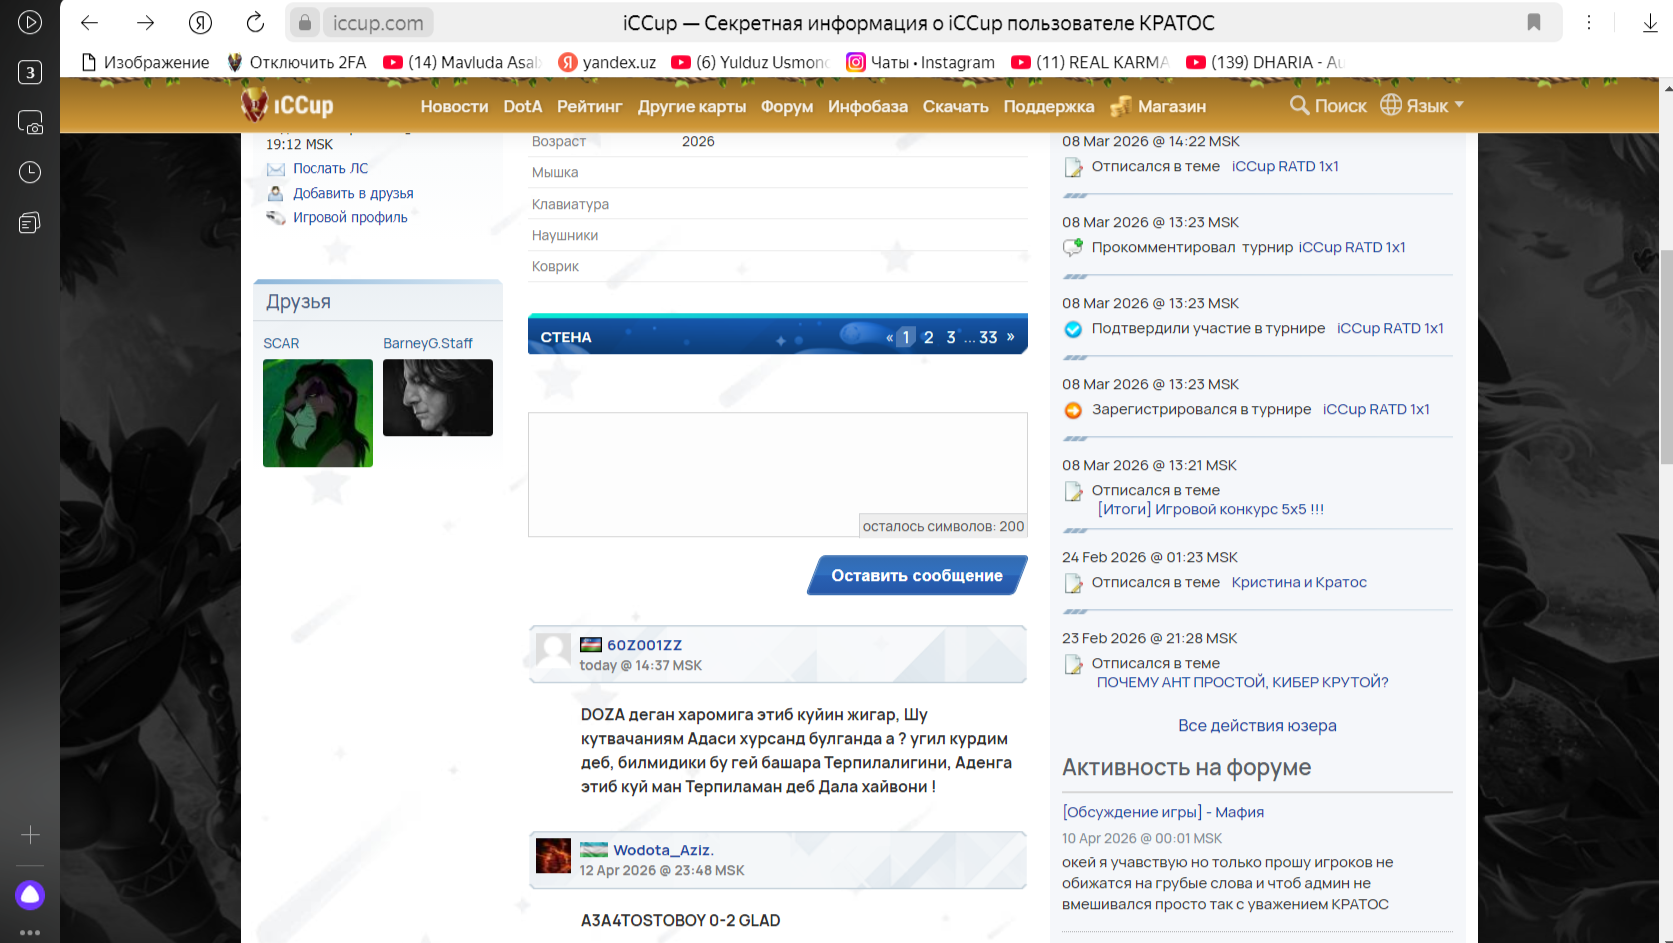Click the browser back arrow
Viewport: 1673px width, 943px height.
(x=89, y=22)
